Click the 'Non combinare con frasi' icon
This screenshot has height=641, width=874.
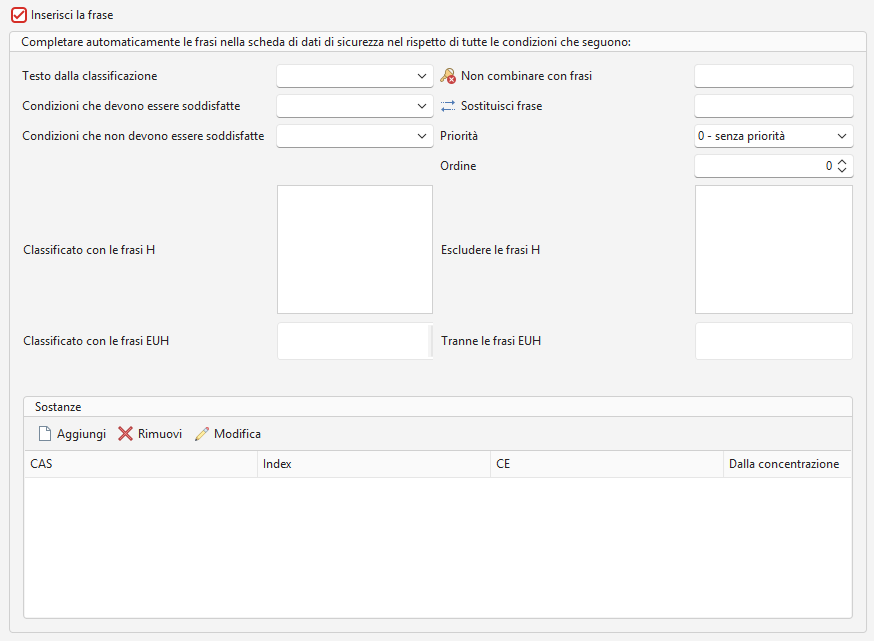(x=448, y=76)
